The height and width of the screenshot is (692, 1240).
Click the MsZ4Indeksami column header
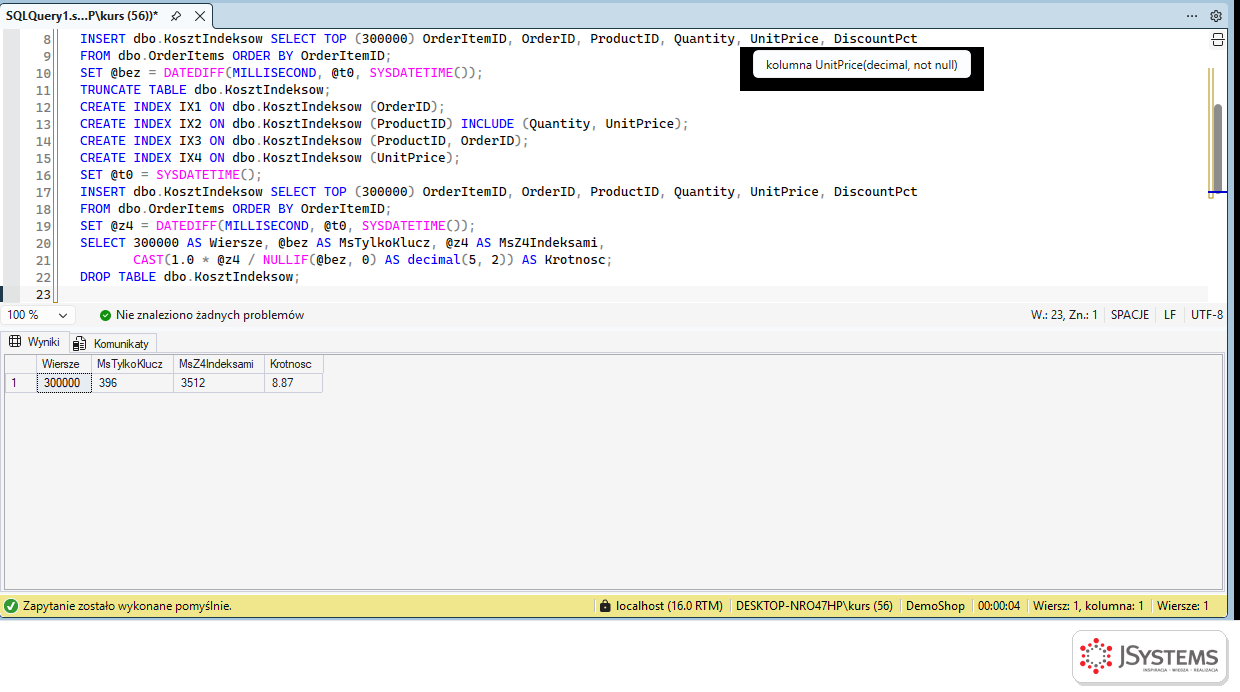coord(219,364)
